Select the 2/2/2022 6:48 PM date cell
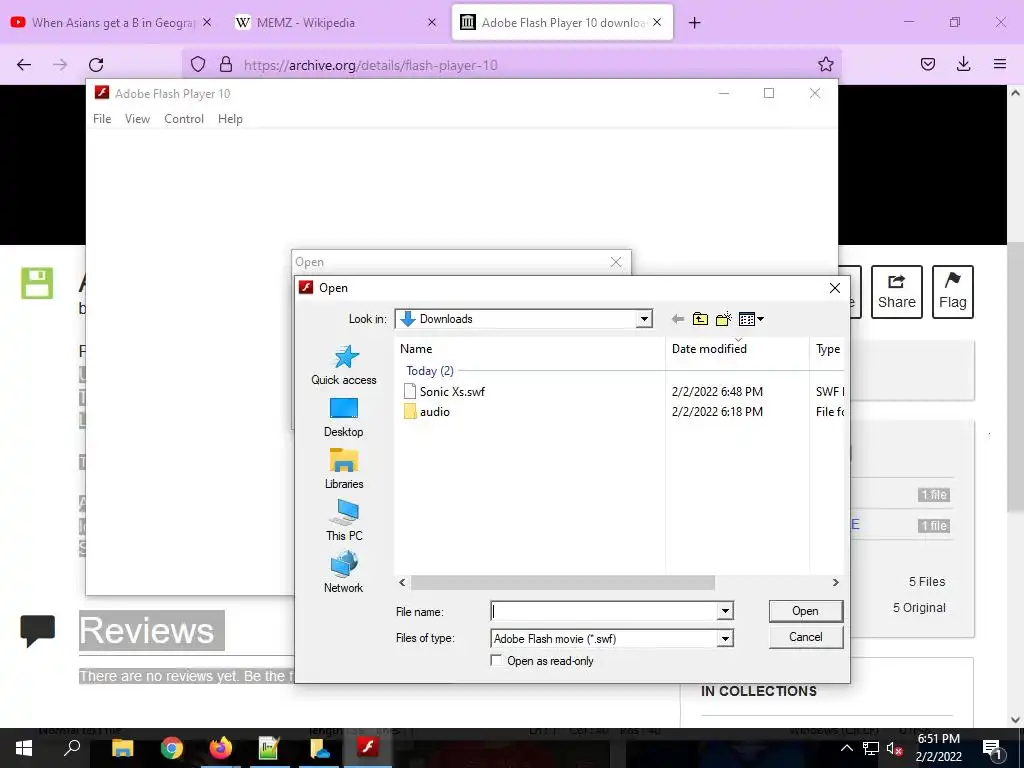Image resolution: width=1024 pixels, height=768 pixels. pyautogui.click(x=717, y=391)
